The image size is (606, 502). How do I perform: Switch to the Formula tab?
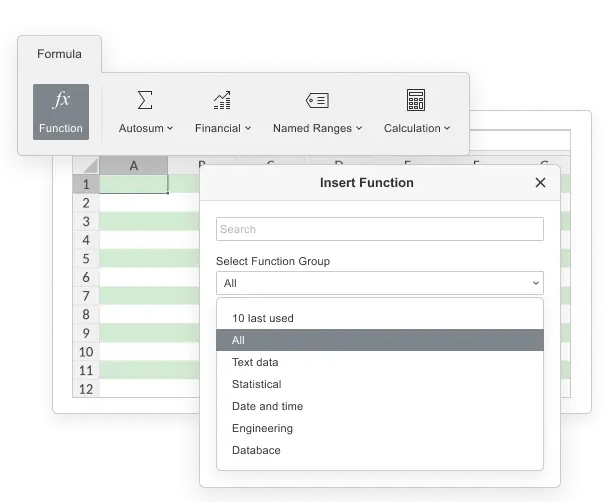point(59,54)
